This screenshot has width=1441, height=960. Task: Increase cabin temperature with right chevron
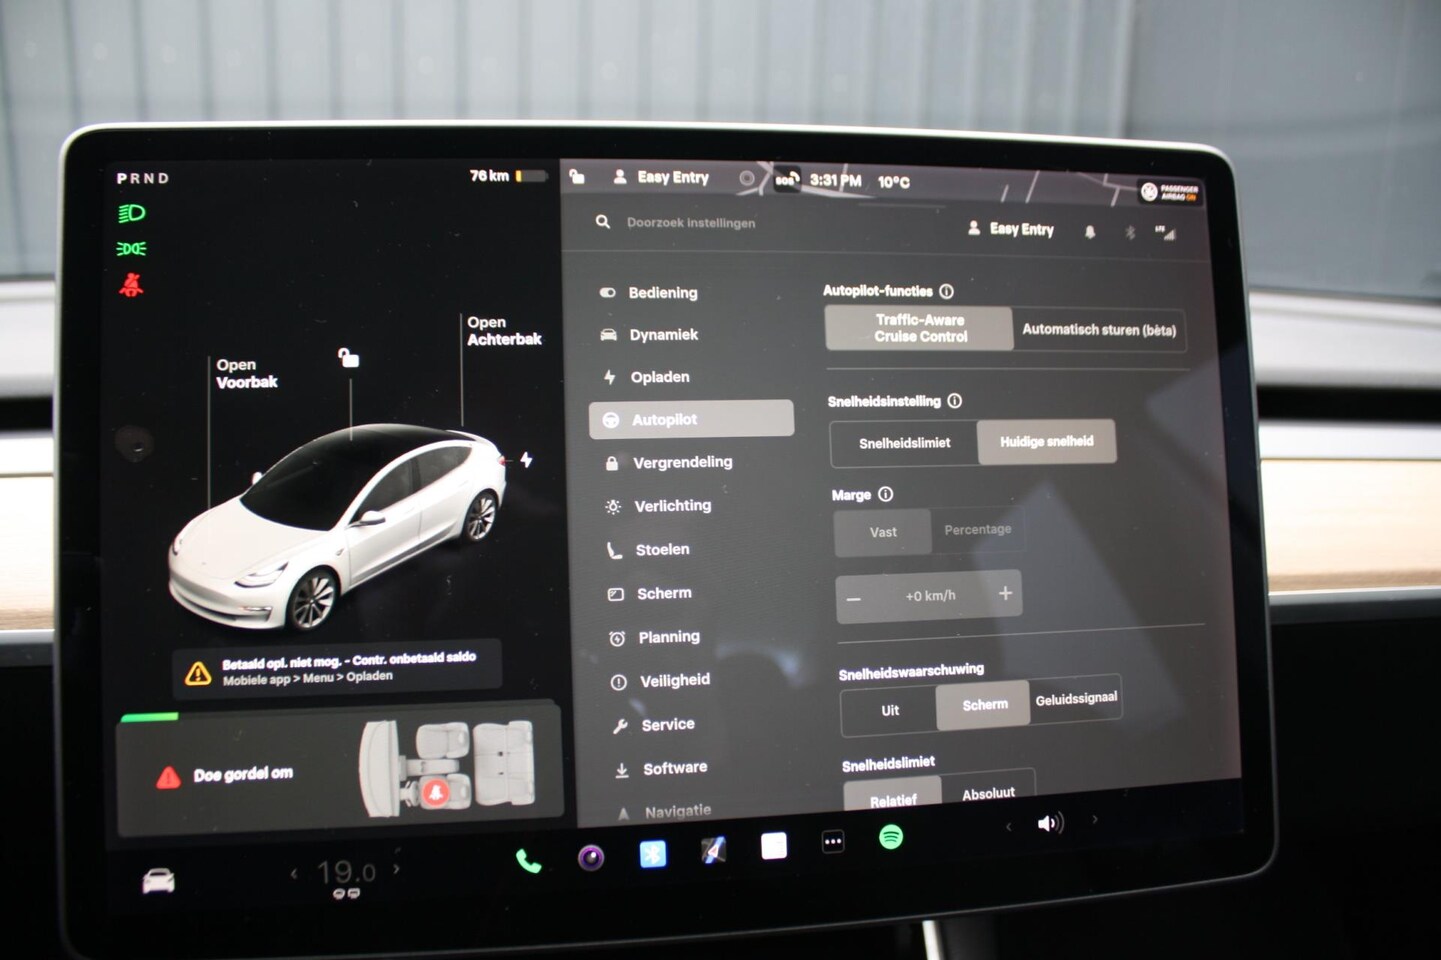(x=397, y=869)
